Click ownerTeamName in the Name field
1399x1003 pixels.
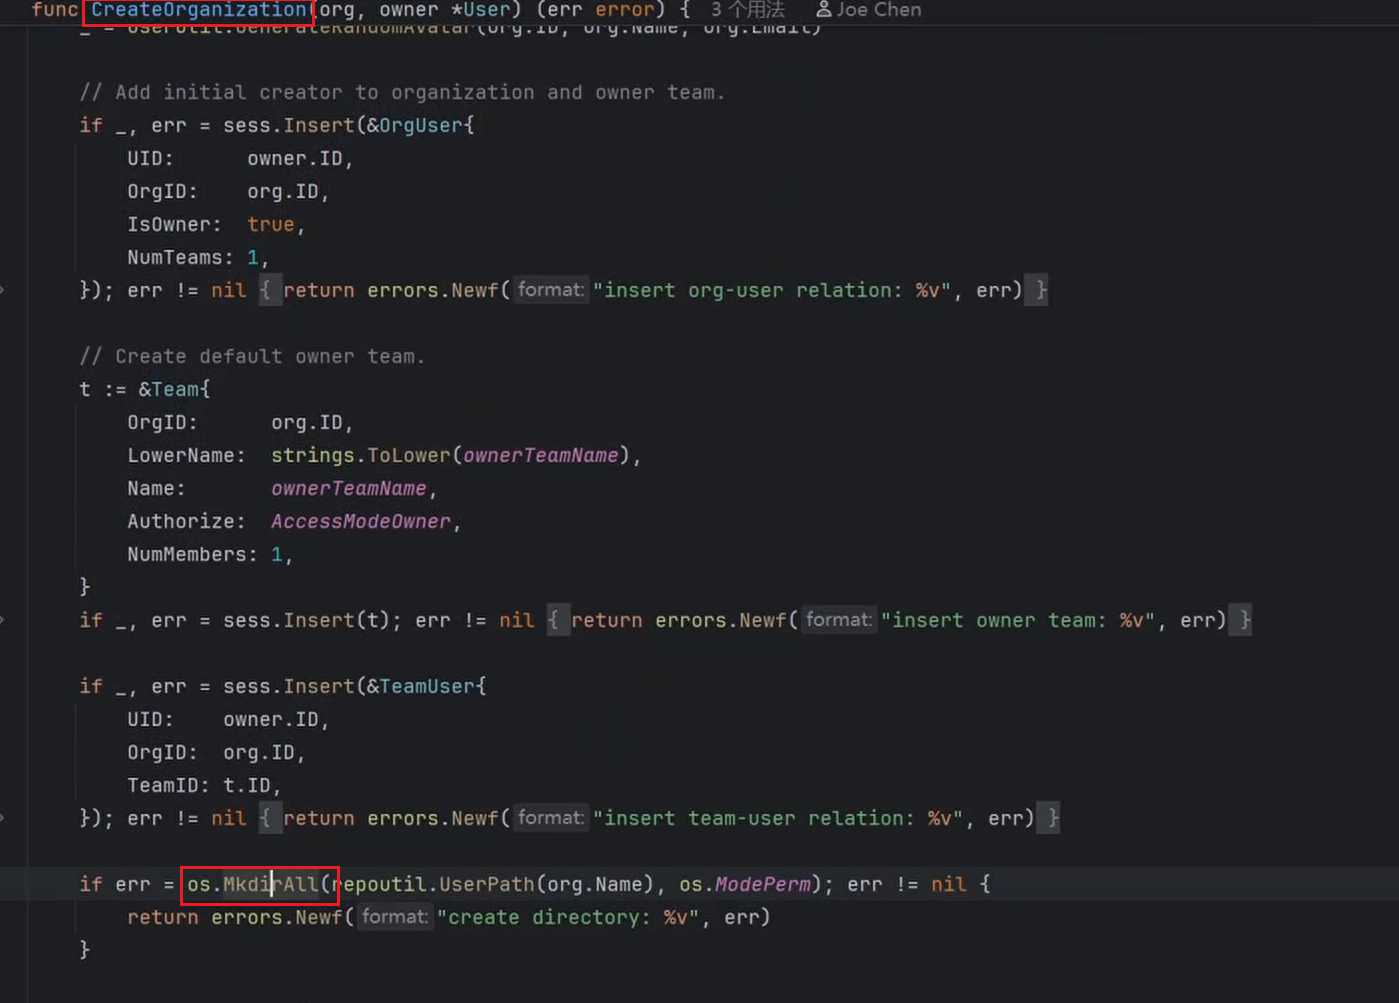348,488
